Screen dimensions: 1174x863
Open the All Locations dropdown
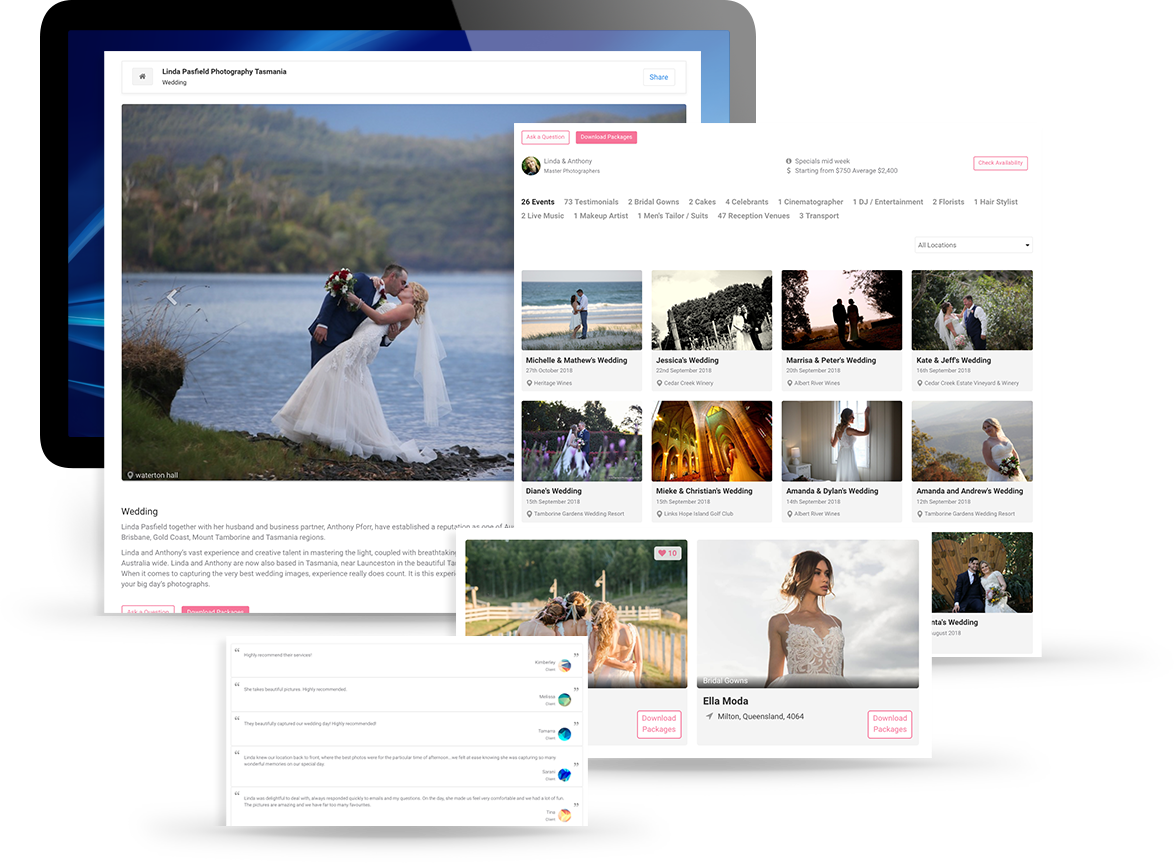pos(973,245)
